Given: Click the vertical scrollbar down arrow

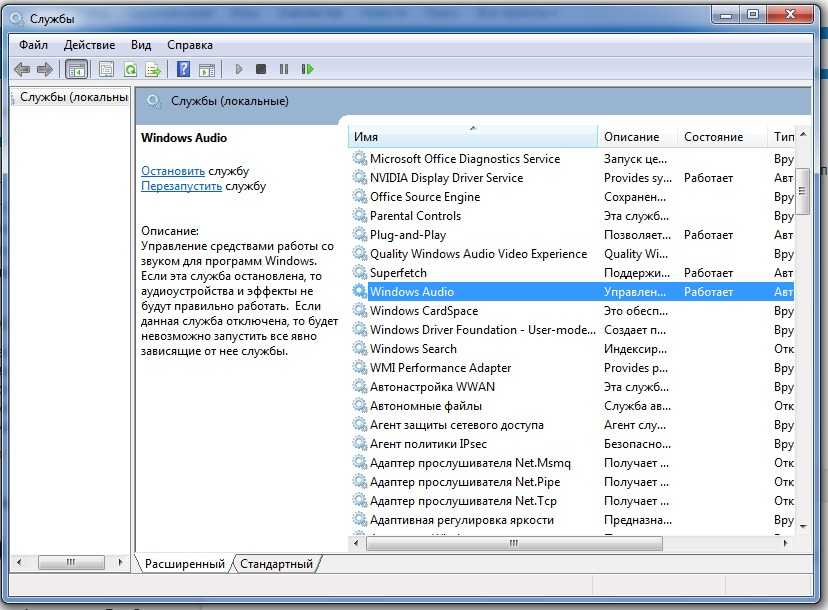Looking at the screenshot, I should (x=802, y=523).
